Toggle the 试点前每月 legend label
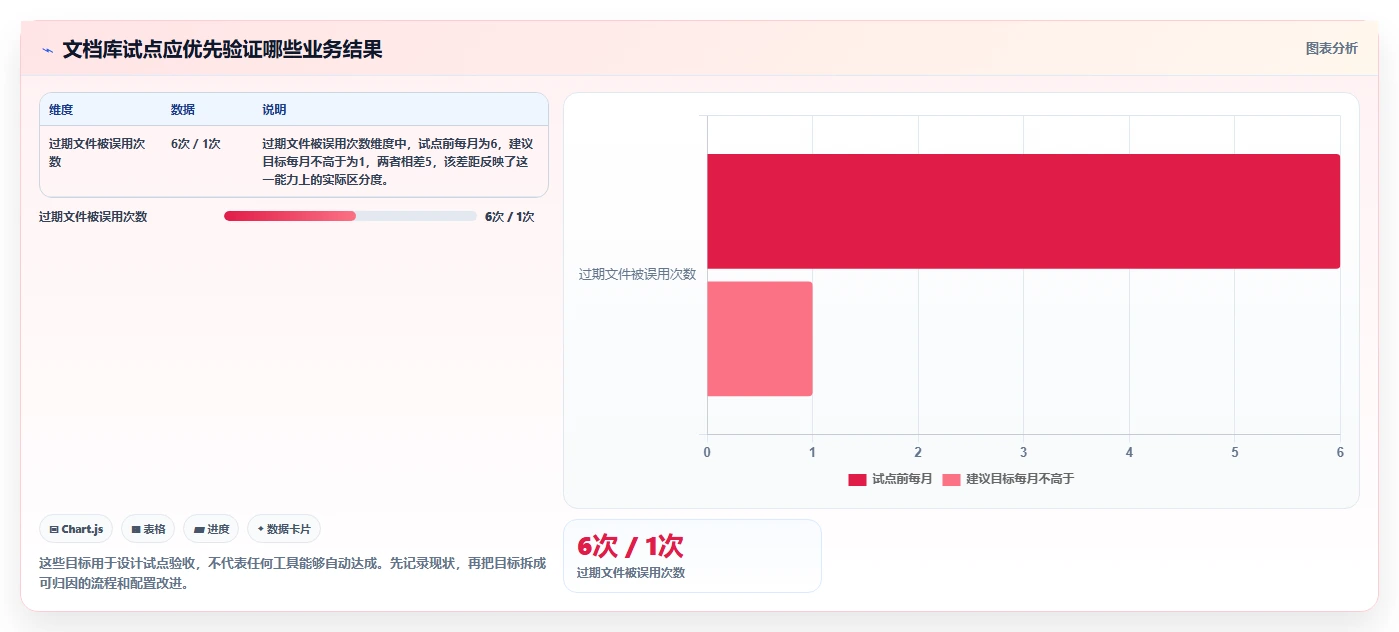Viewport: 1399px width, 632px height. (x=902, y=479)
